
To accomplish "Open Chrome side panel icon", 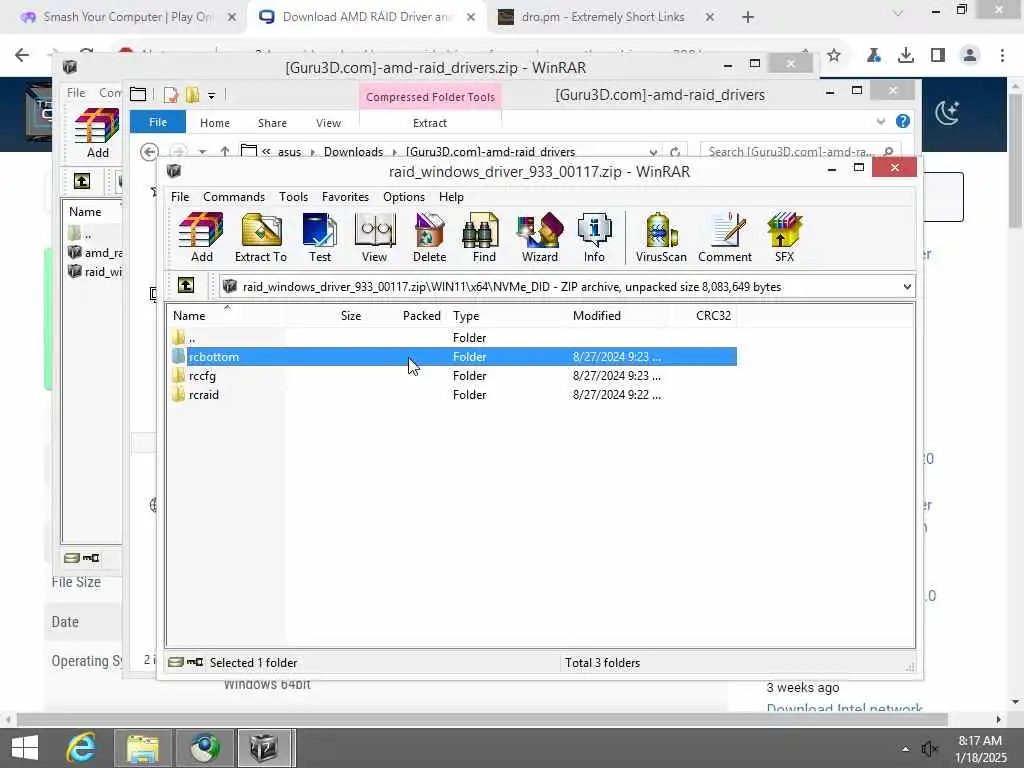I will [938, 56].
